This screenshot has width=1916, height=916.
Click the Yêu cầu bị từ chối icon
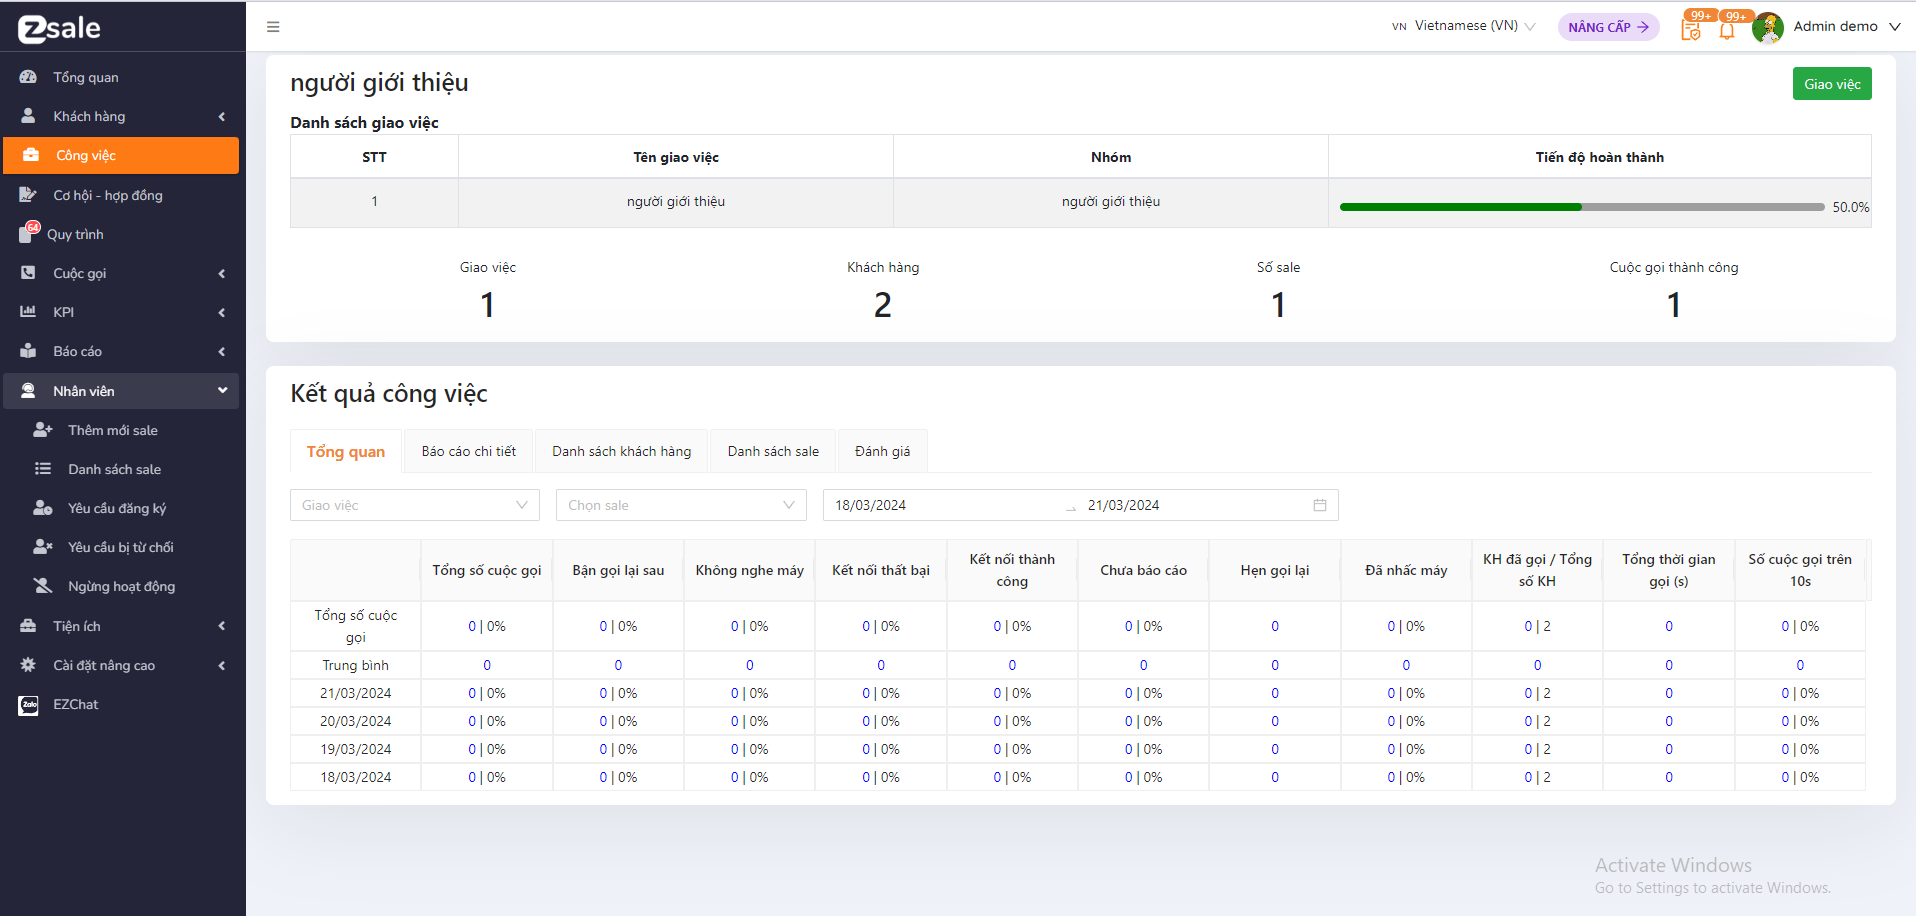(x=43, y=547)
